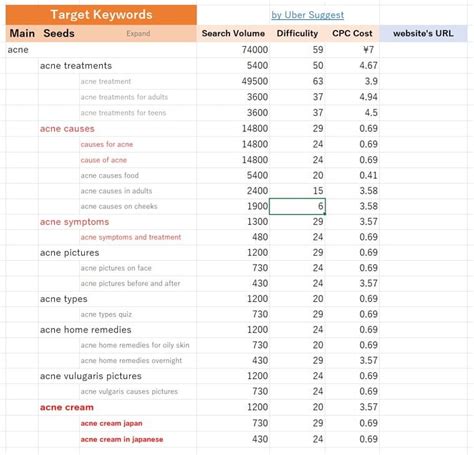This screenshot has height=455, width=474.
Task: Select the 'CPC Cost' column header
Action: (352, 33)
